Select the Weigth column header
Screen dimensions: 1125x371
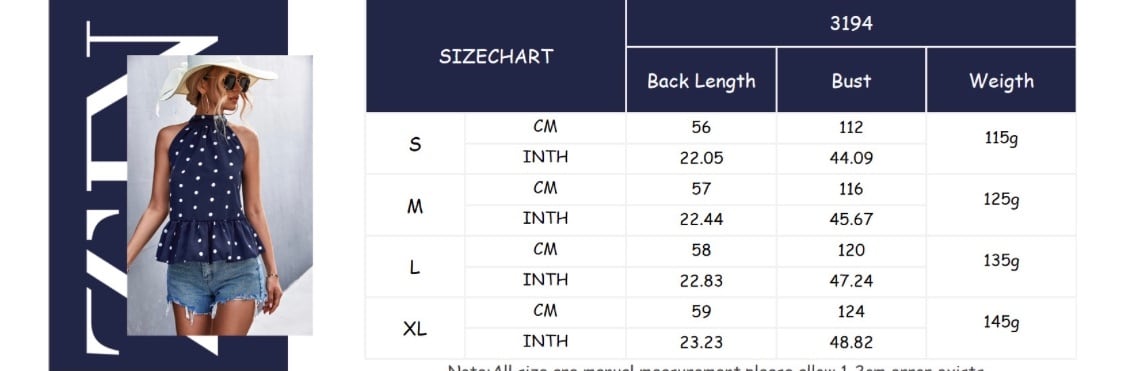tap(1001, 80)
